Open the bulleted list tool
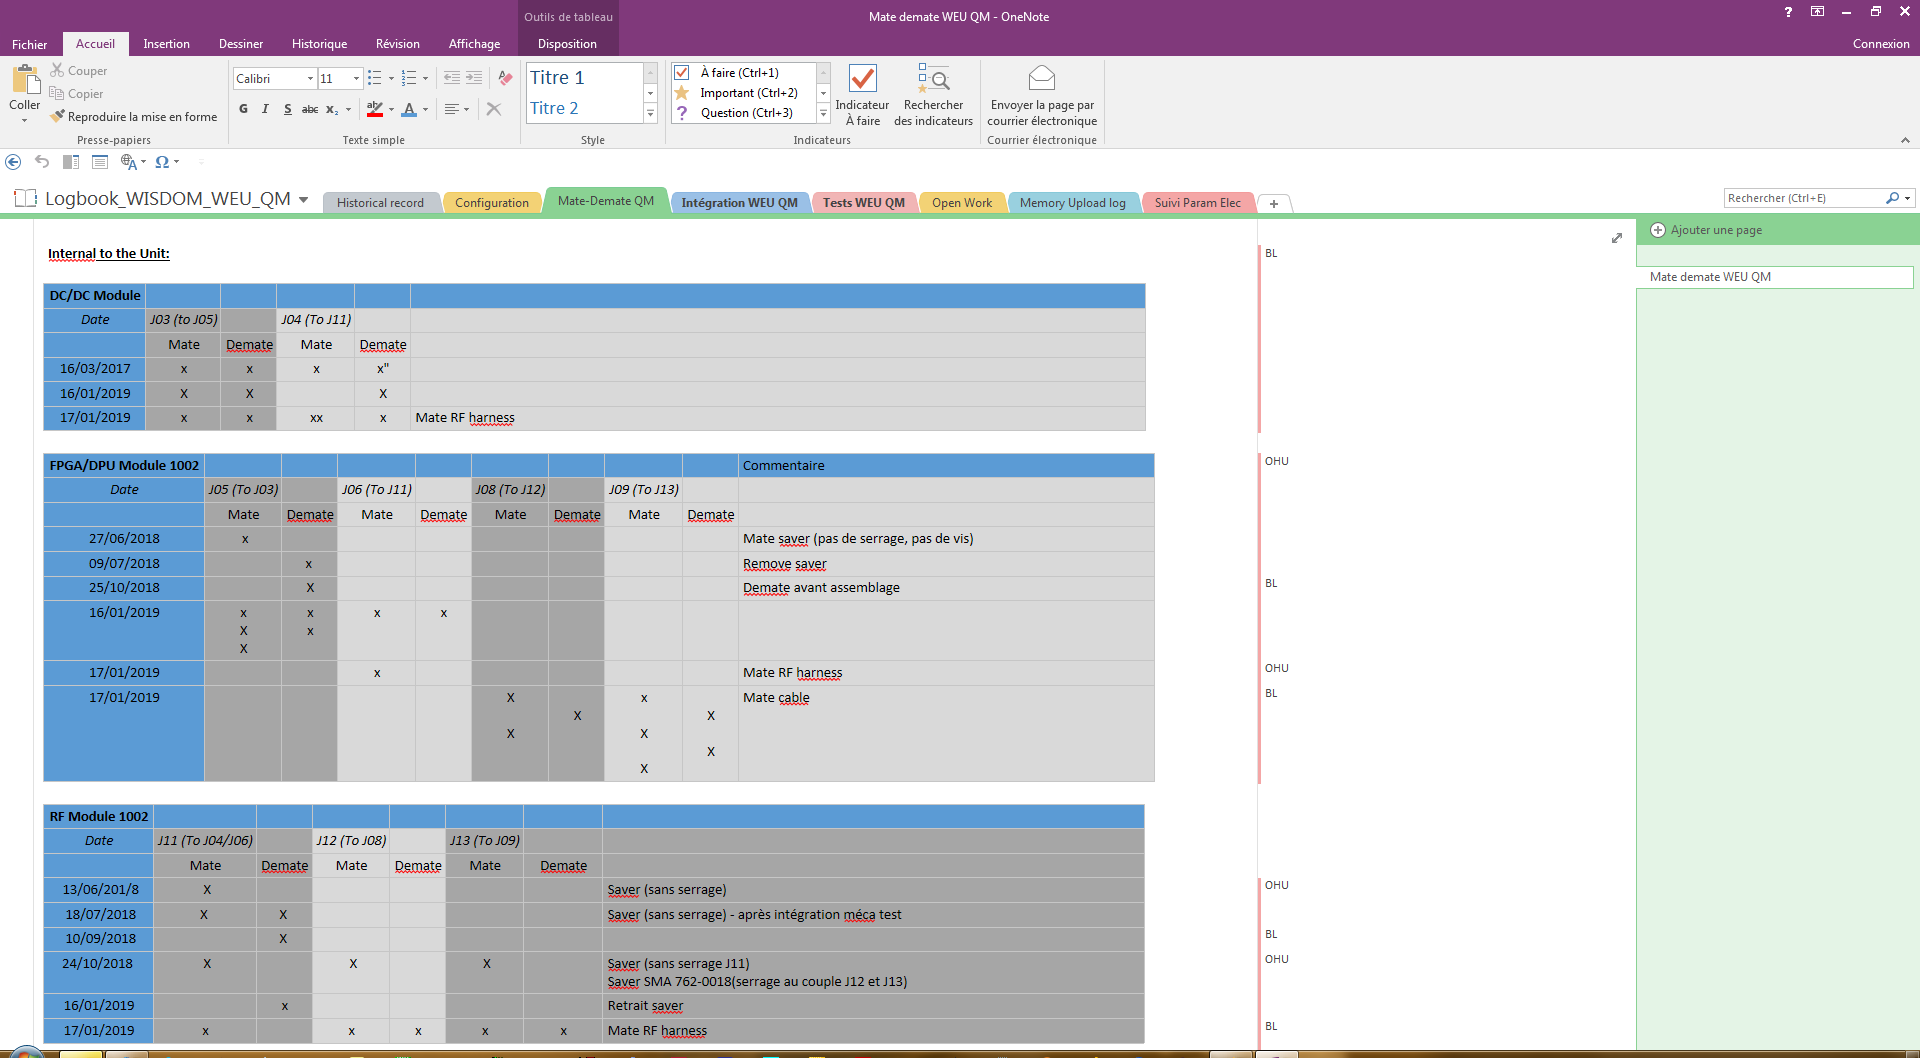The height and width of the screenshot is (1058, 1920). [x=375, y=78]
